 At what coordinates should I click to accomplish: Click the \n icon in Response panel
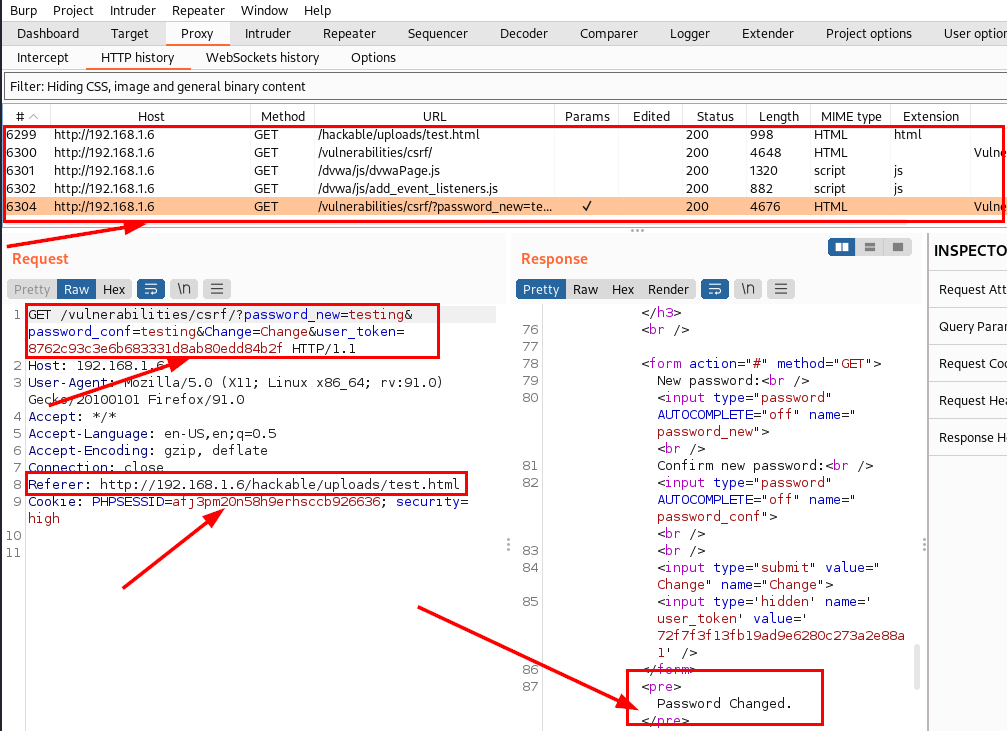[747, 289]
